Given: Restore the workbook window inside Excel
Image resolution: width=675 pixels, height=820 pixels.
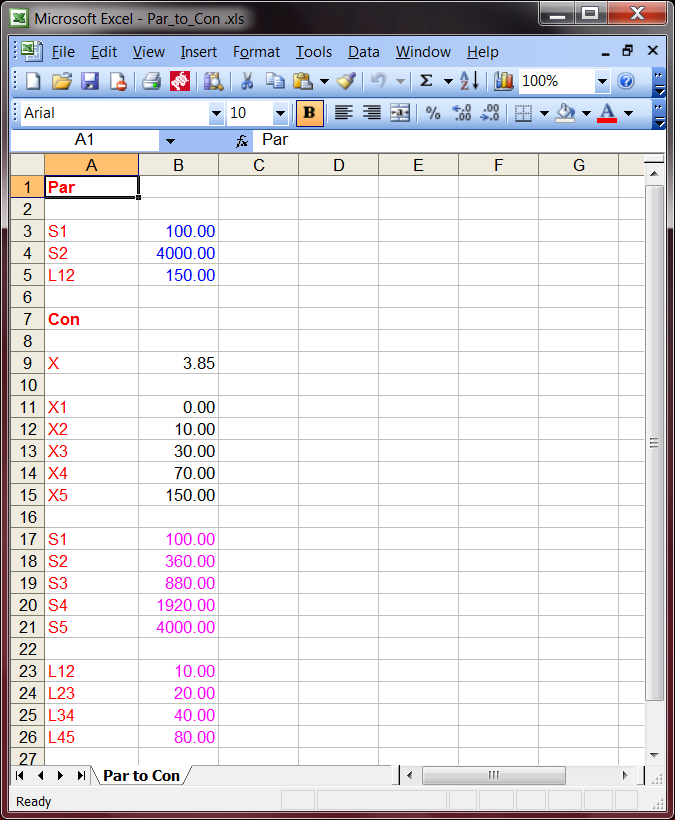Looking at the screenshot, I should 627,51.
